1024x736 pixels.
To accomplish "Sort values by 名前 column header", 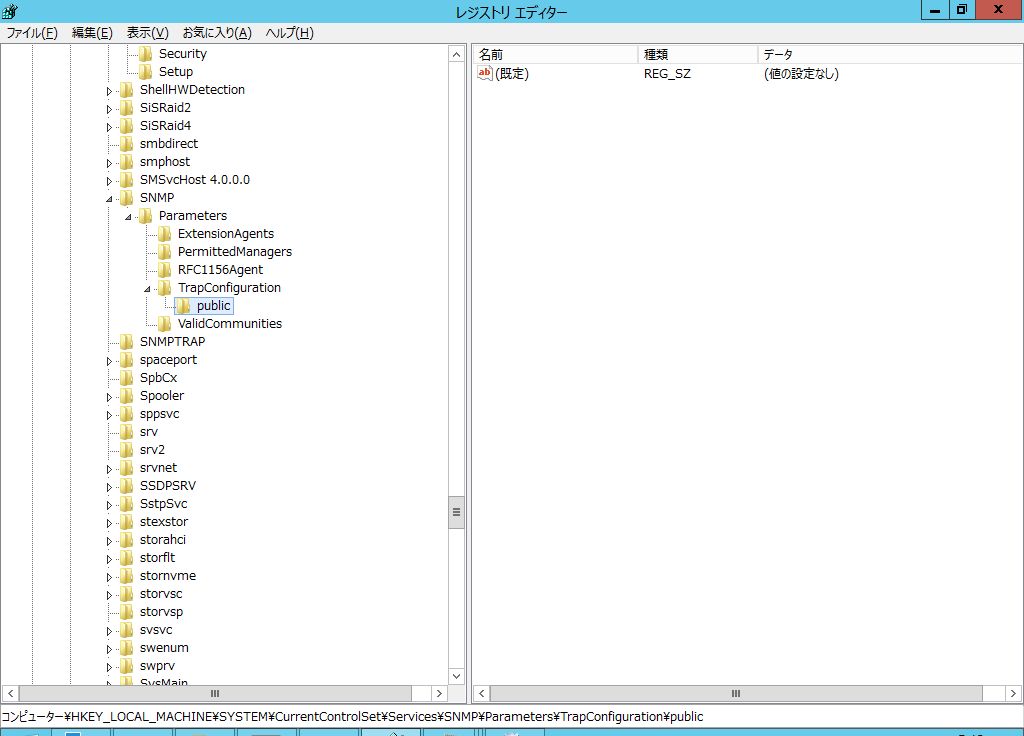I will [x=555, y=54].
